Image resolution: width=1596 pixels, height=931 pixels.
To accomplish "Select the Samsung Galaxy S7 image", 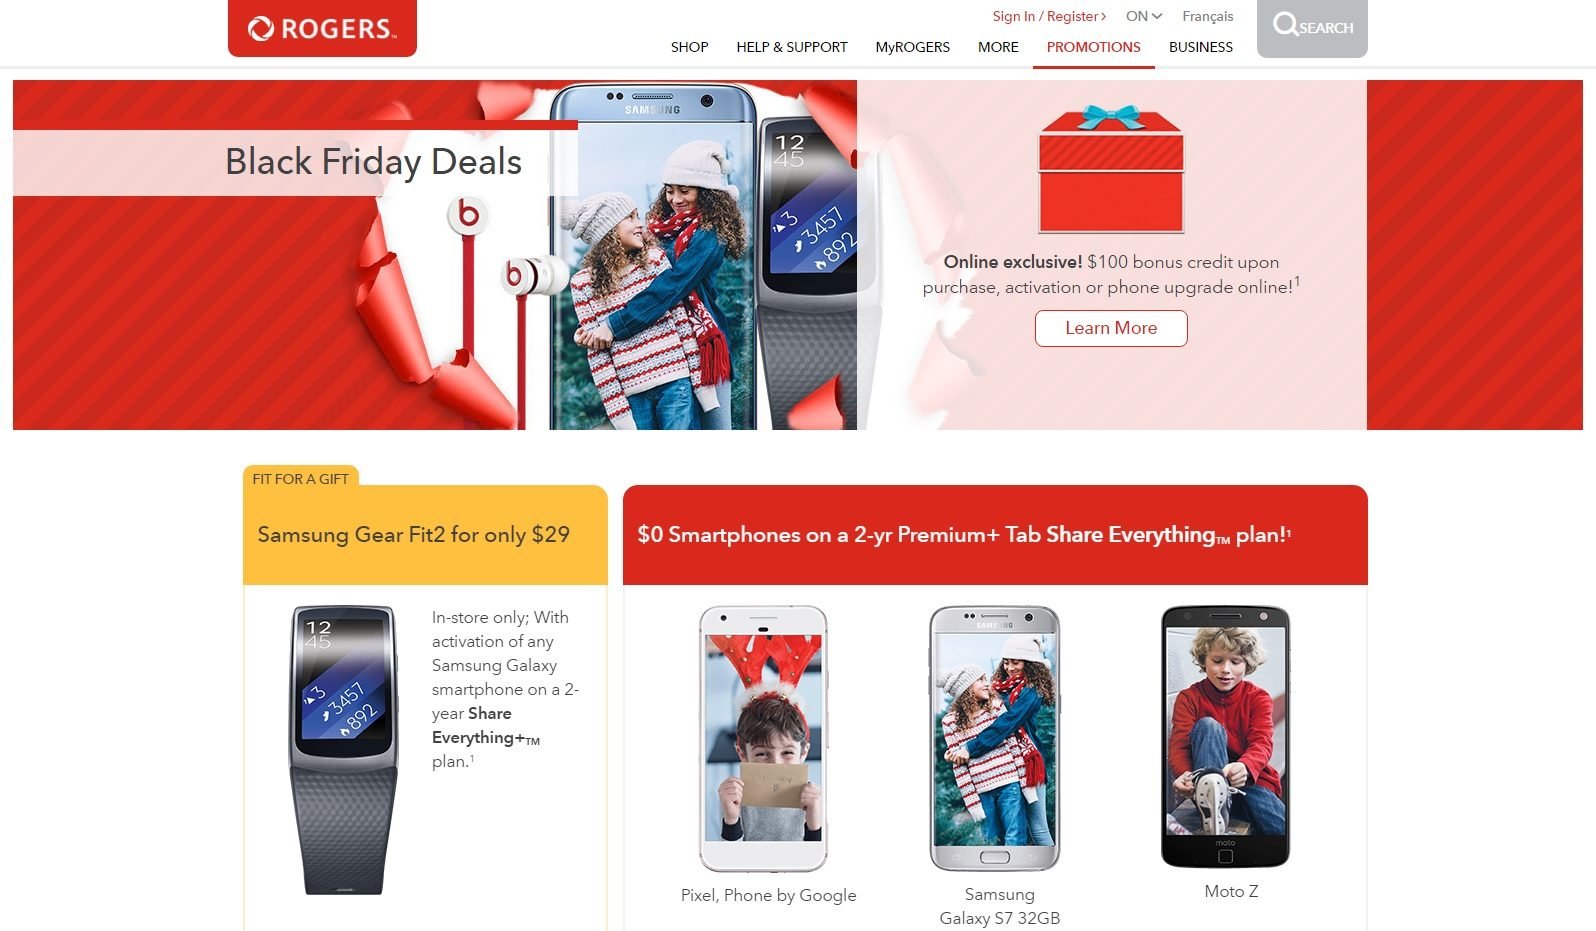I will coord(994,738).
